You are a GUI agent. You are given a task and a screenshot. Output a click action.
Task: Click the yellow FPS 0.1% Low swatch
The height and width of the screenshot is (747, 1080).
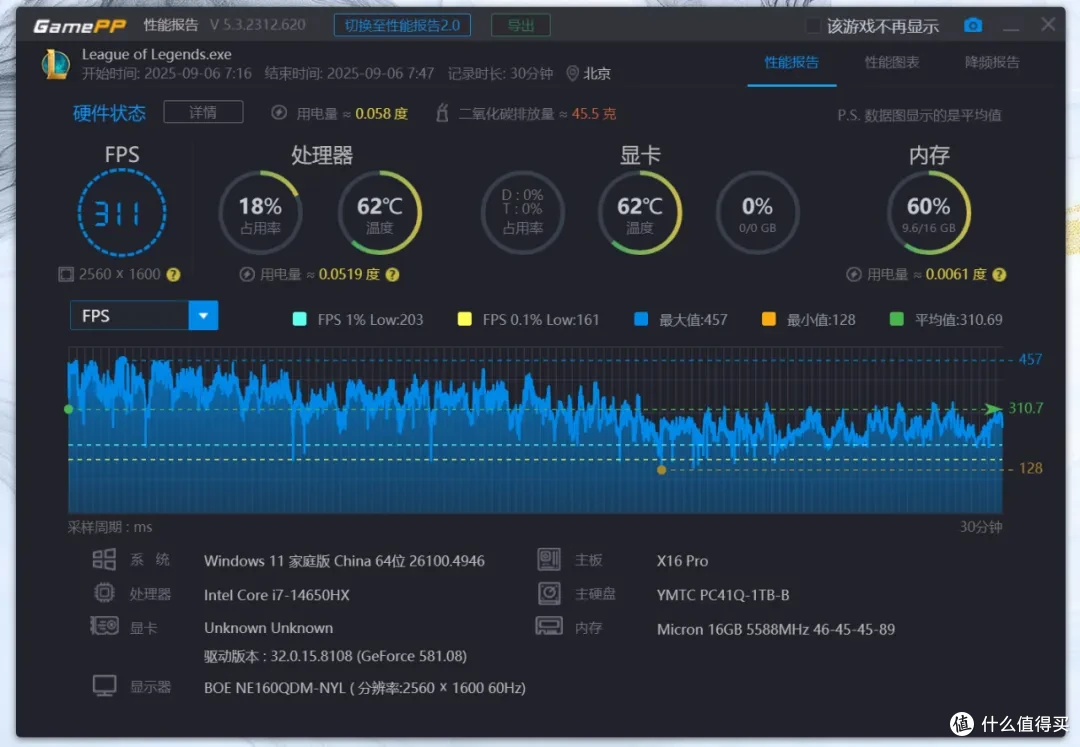(x=465, y=319)
